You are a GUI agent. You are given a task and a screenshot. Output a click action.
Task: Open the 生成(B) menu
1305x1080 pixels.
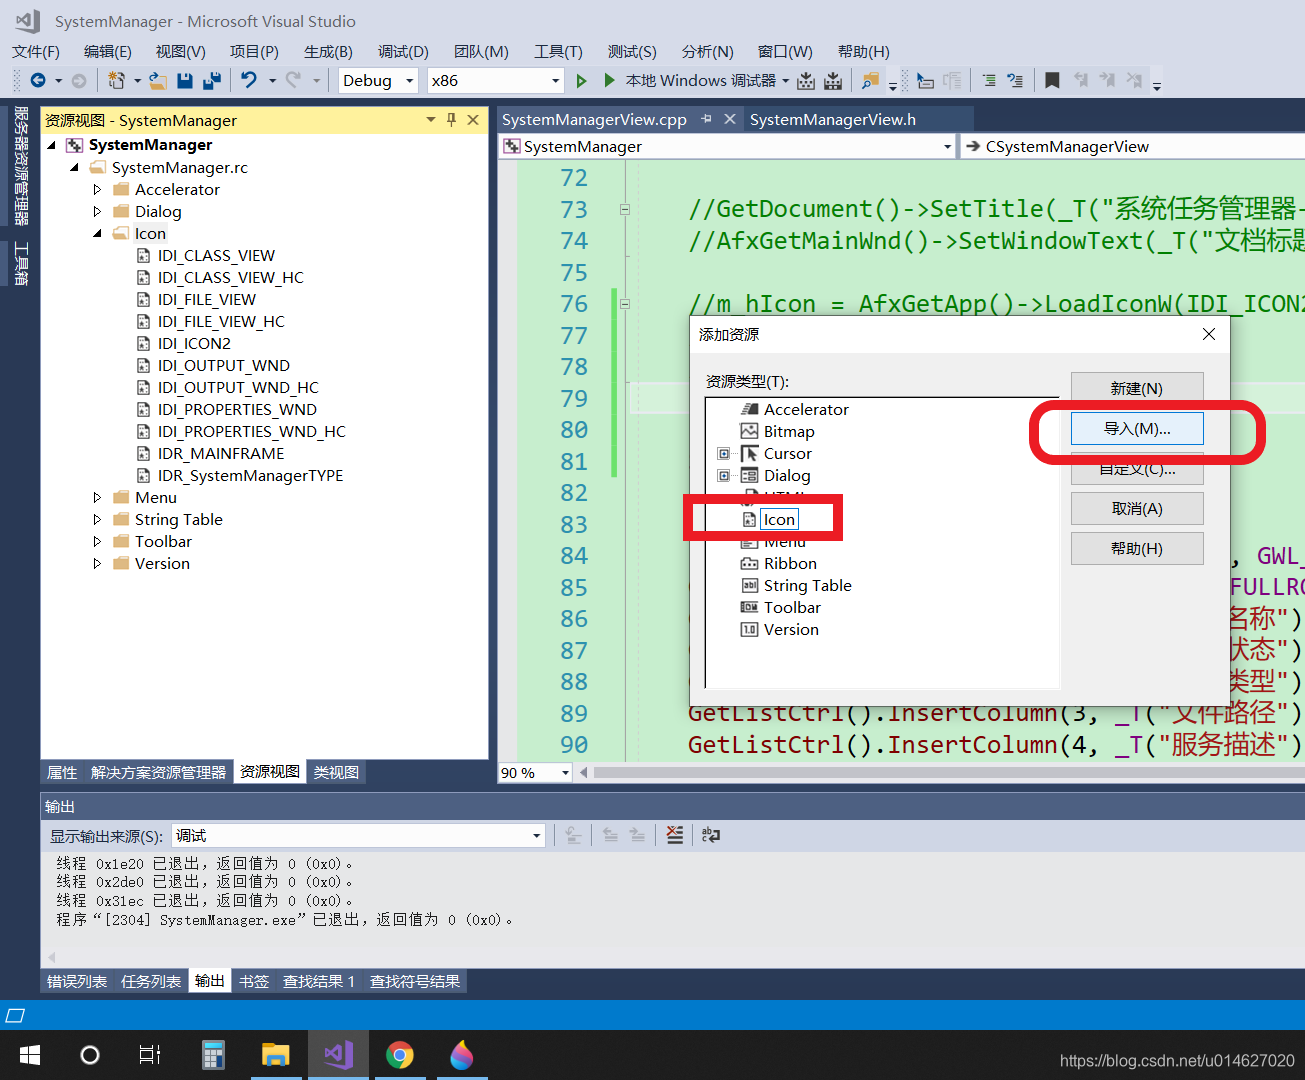coord(328,51)
